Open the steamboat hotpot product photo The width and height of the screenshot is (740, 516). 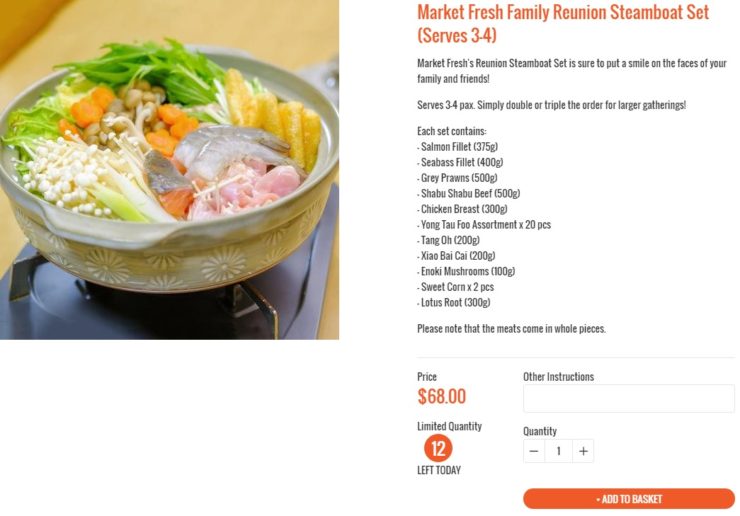[x=169, y=169]
